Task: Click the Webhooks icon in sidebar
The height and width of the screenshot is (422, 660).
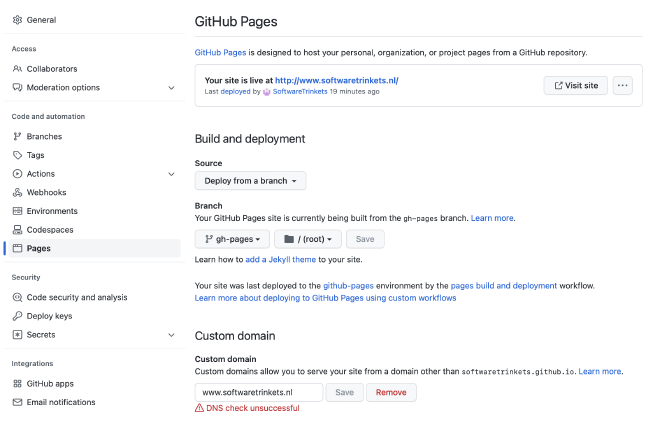Action: 17,192
